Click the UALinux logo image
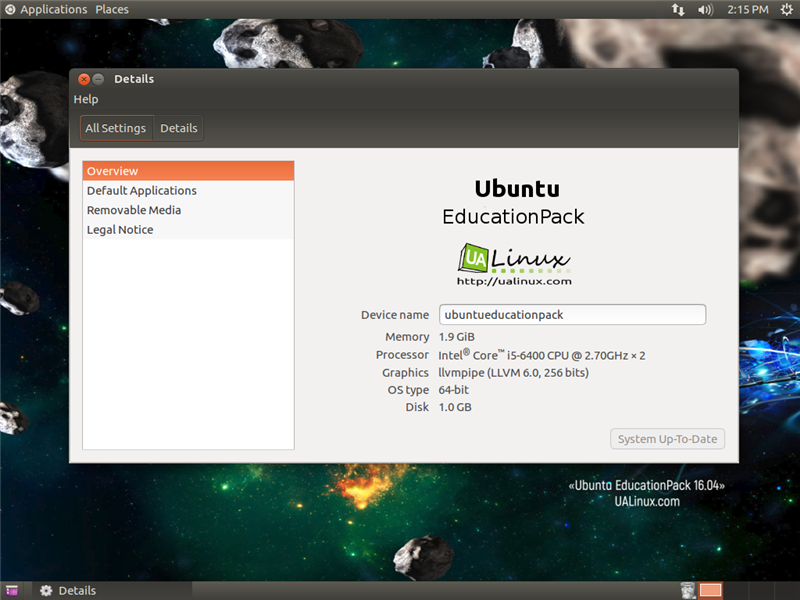Viewport: 800px width, 600px height. click(514, 264)
